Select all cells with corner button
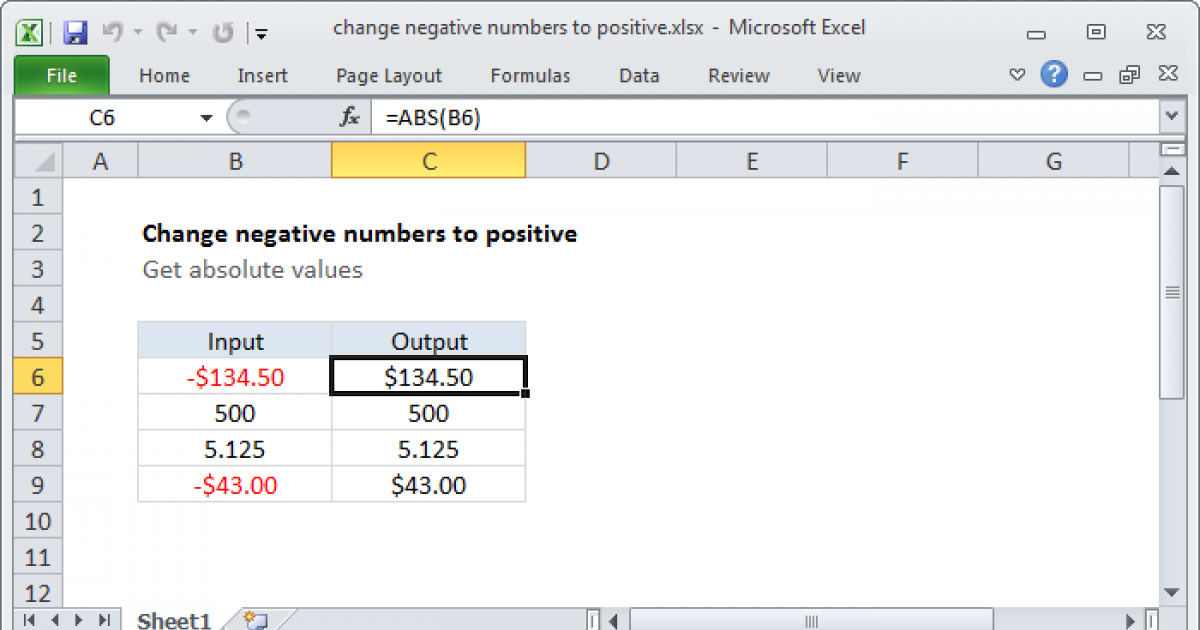The height and width of the screenshot is (630, 1200). click(37, 160)
